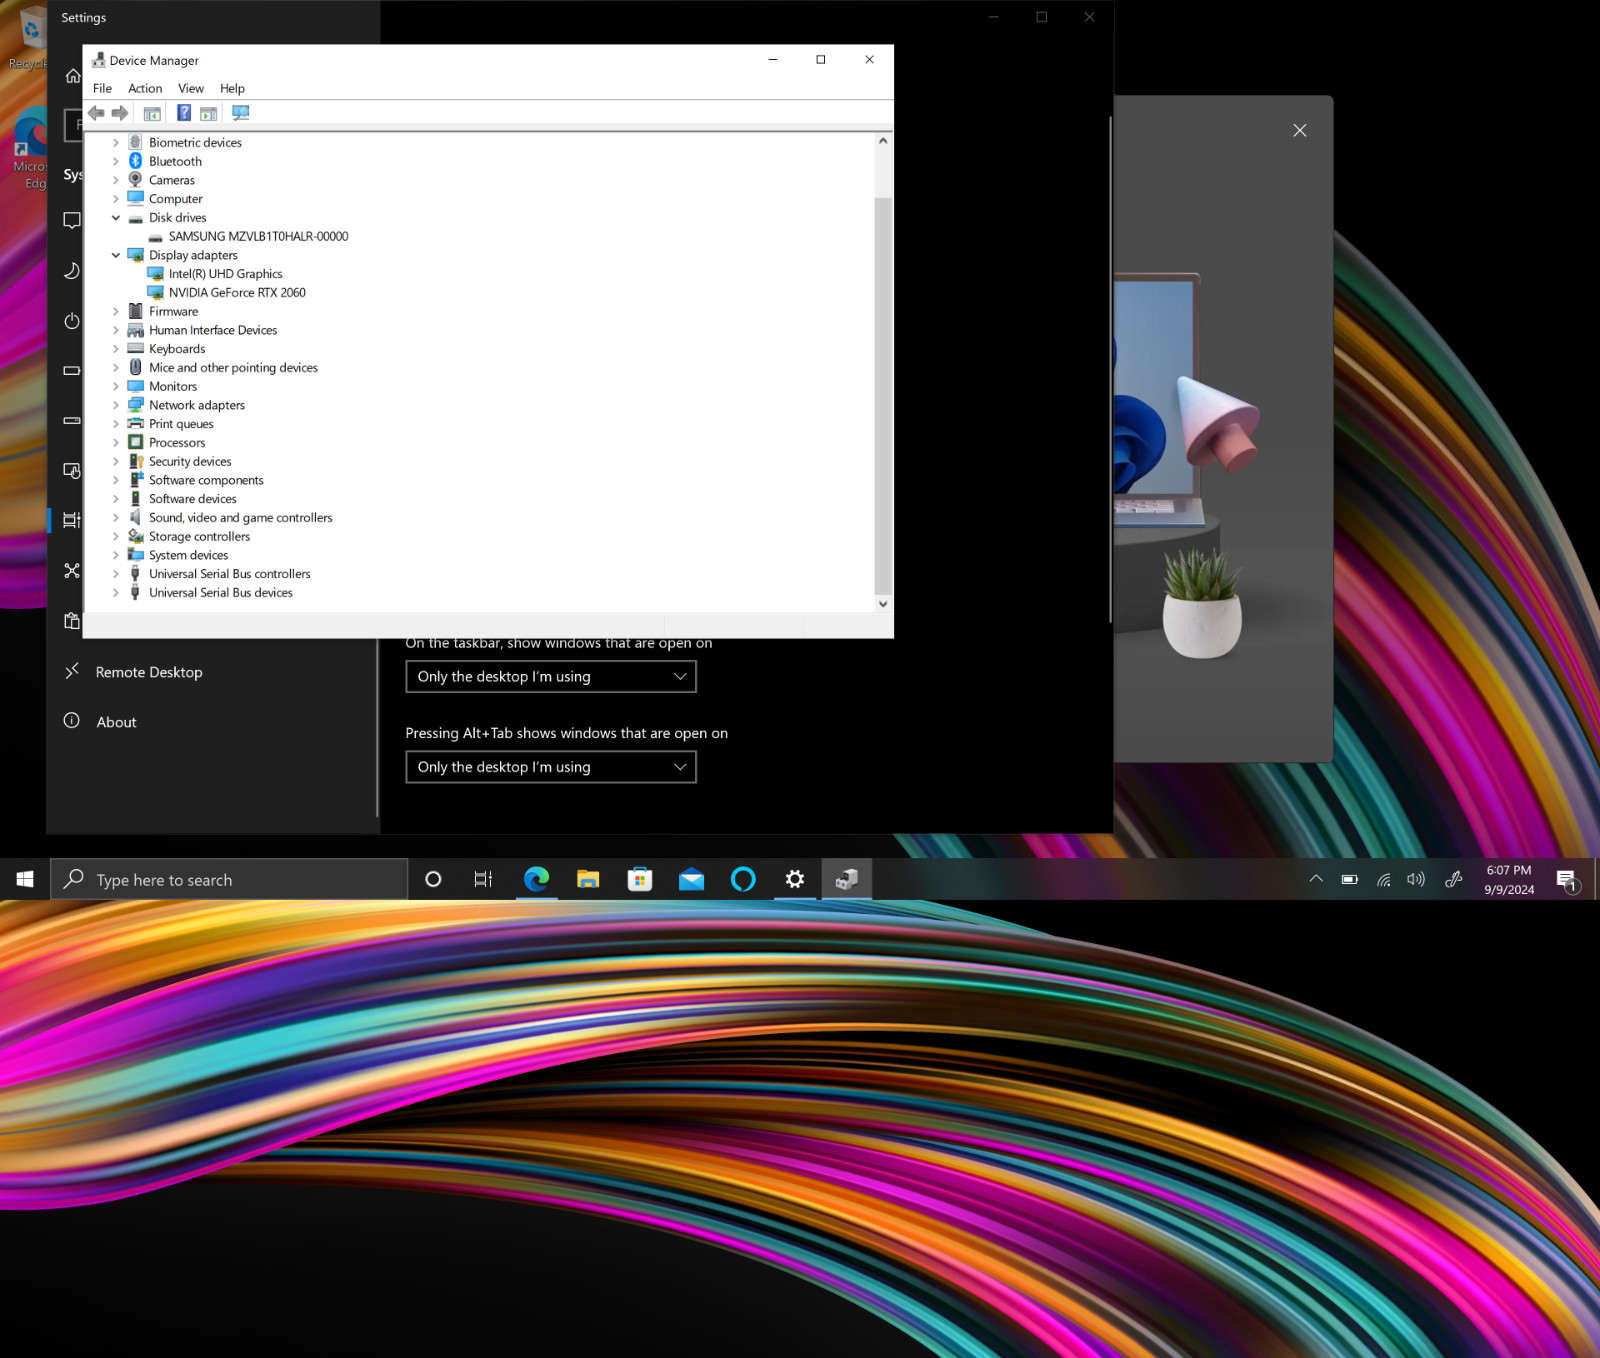Open the taskbar windows desktop dropdown
This screenshot has height=1358, width=1600.
point(551,676)
